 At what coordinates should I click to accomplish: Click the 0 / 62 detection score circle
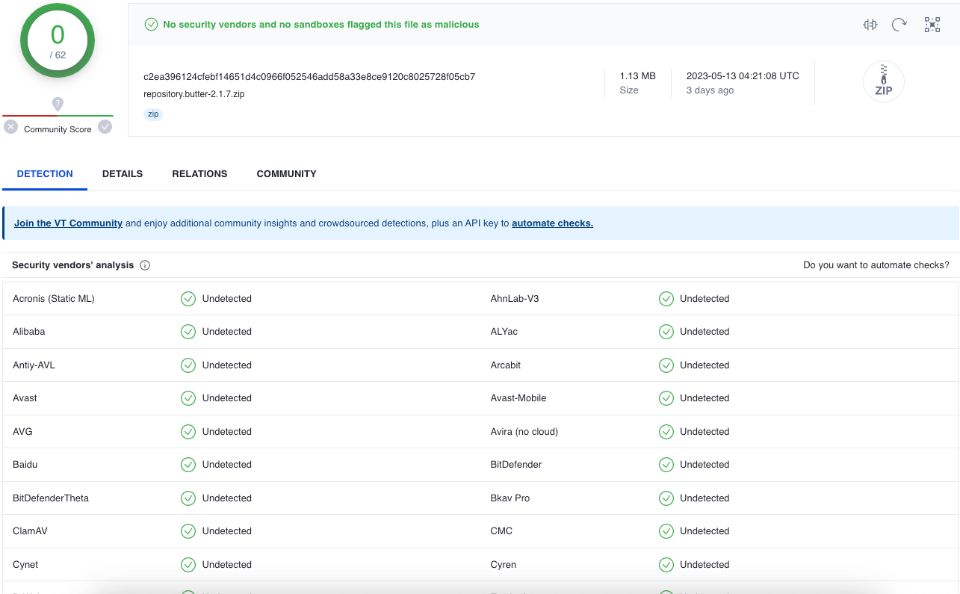(x=58, y=40)
